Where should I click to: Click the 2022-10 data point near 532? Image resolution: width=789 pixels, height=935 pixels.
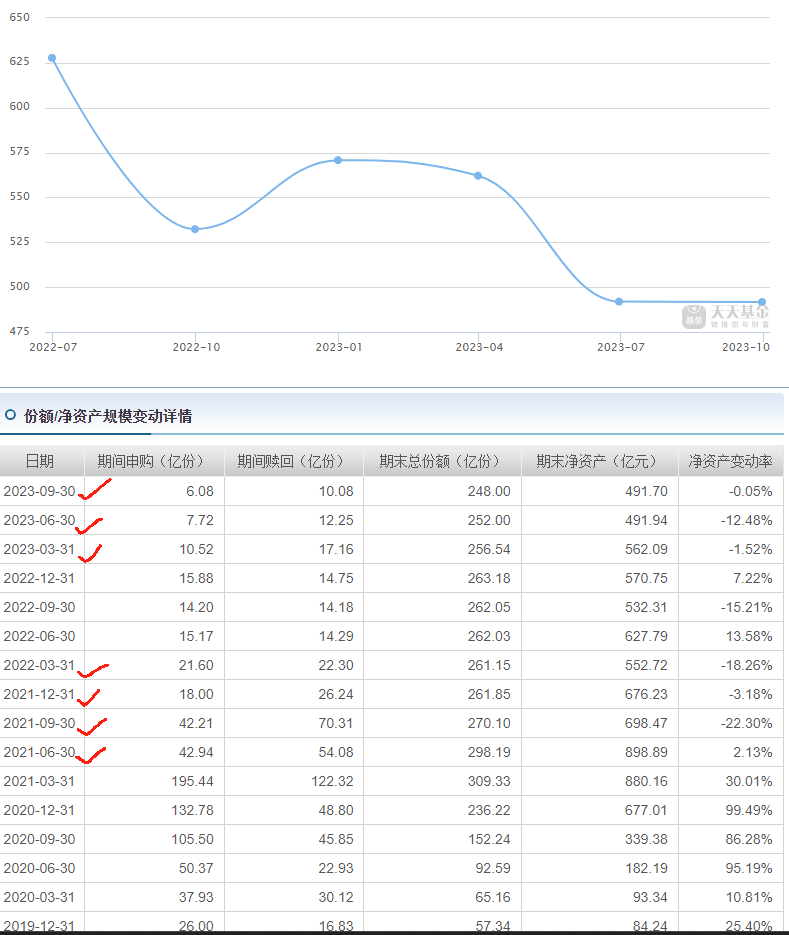[195, 229]
